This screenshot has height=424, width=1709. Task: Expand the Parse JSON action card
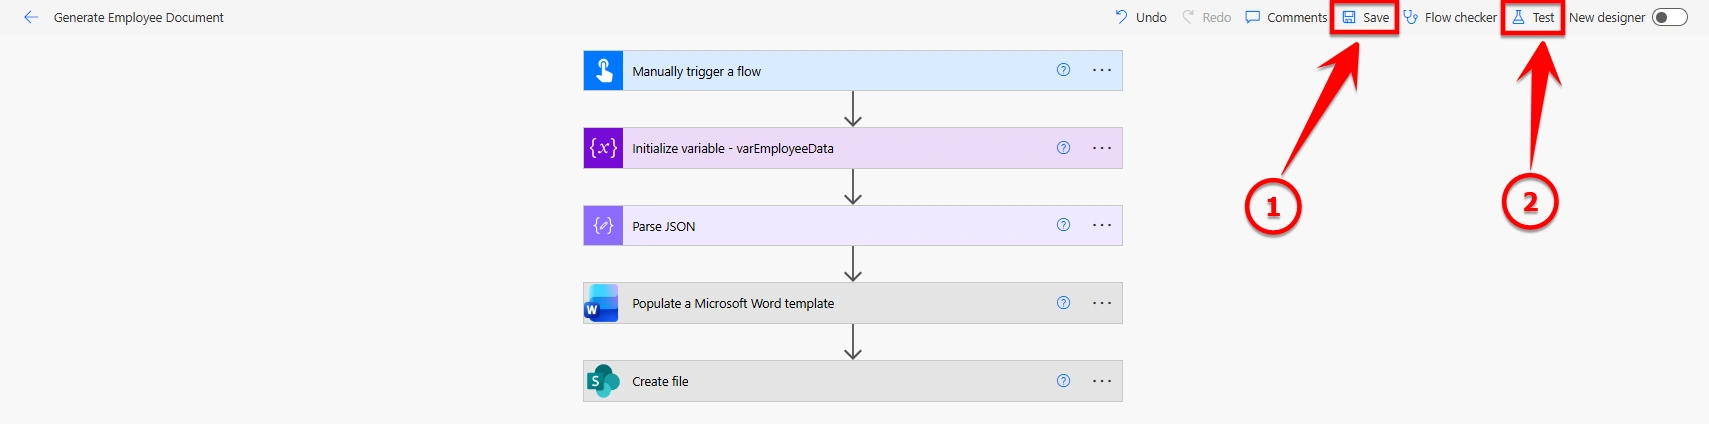(x=853, y=226)
